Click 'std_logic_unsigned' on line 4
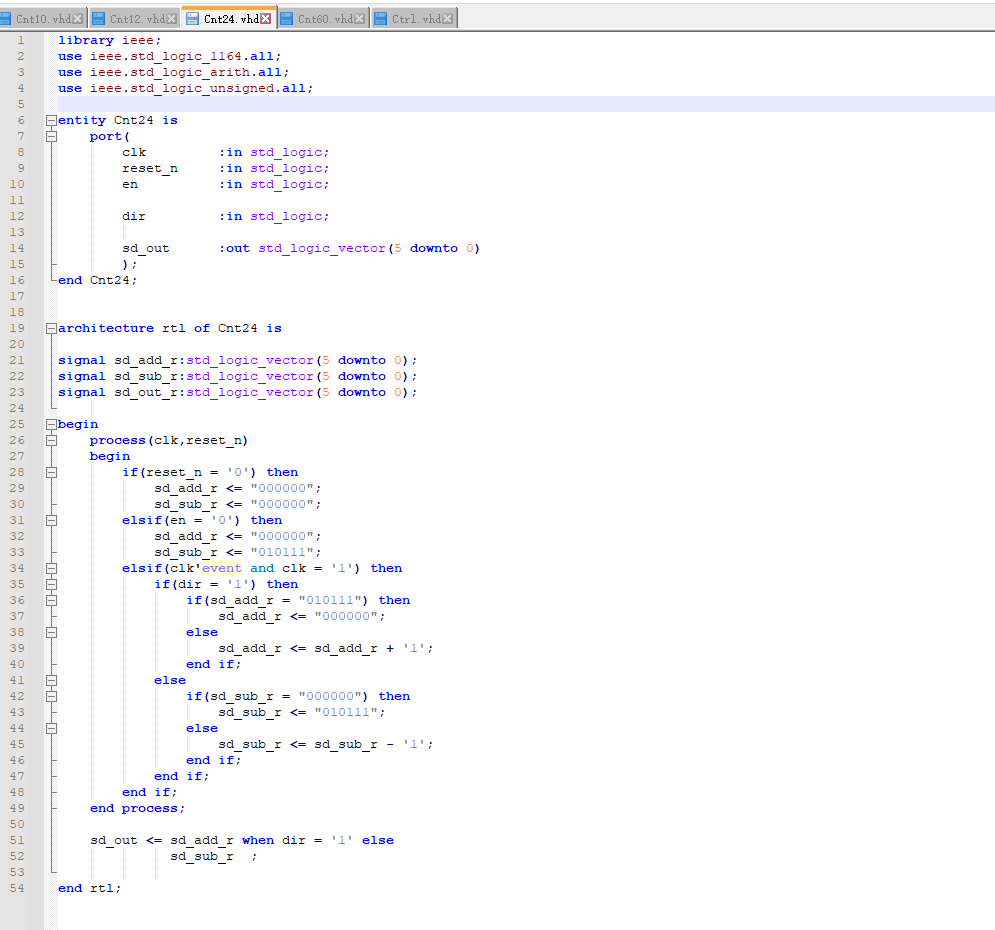 [x=202, y=88]
